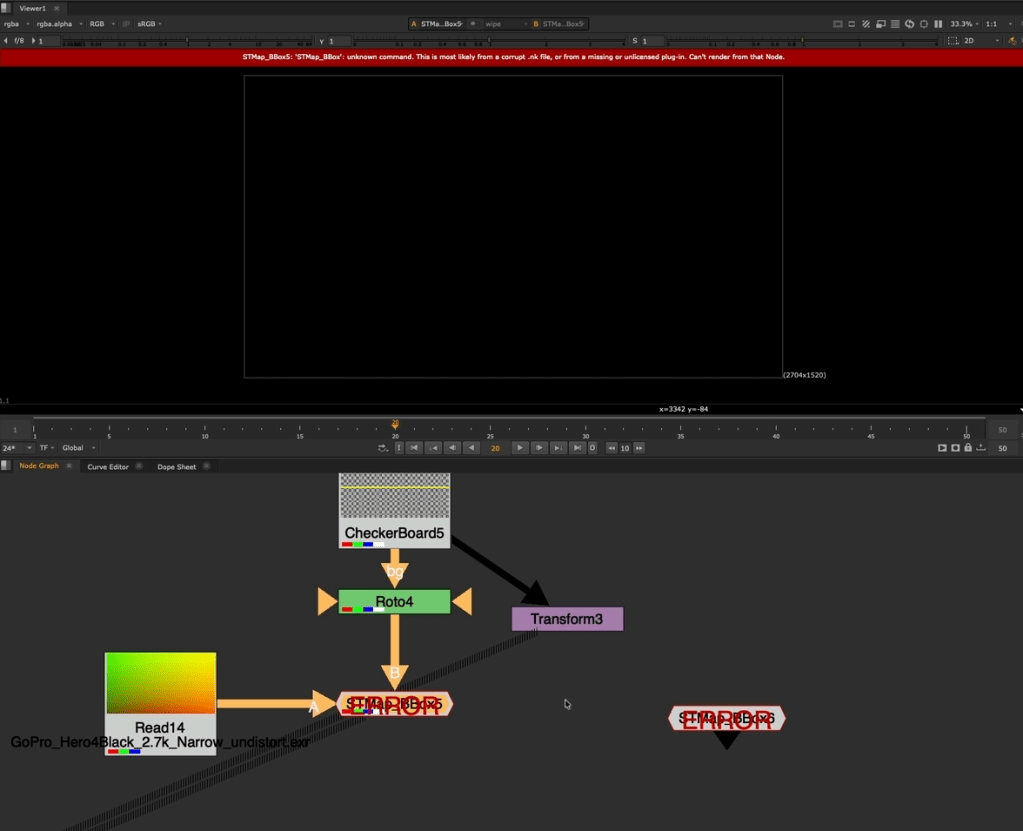Go to first frame button
Screen dimensions: 1023x831
(414, 448)
